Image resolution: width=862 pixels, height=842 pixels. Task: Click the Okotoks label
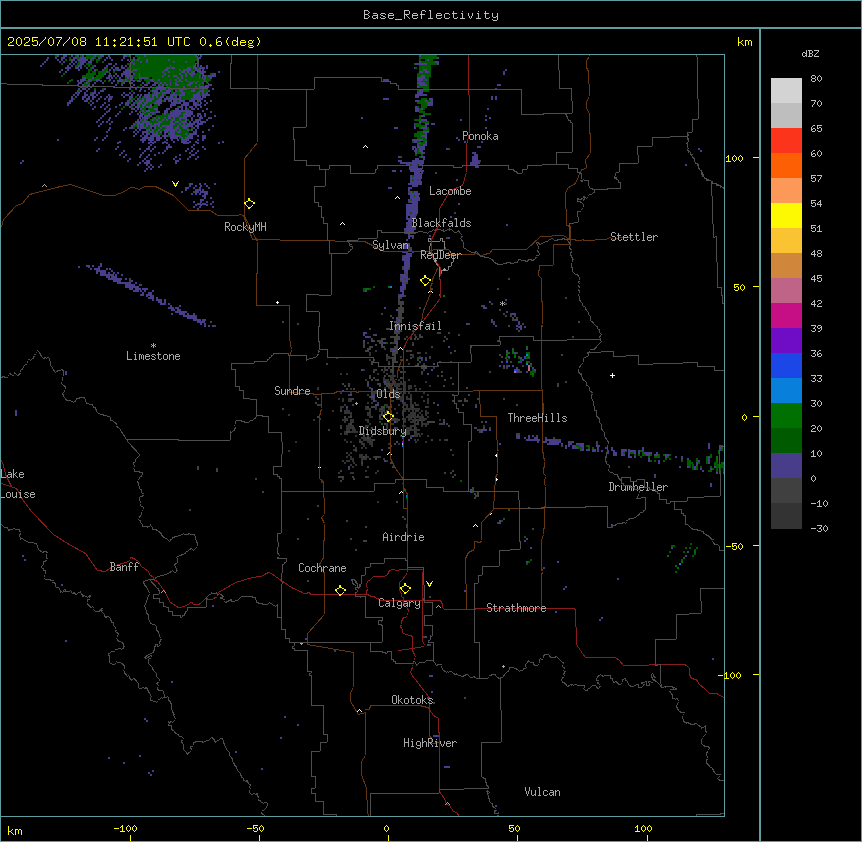tap(412, 700)
